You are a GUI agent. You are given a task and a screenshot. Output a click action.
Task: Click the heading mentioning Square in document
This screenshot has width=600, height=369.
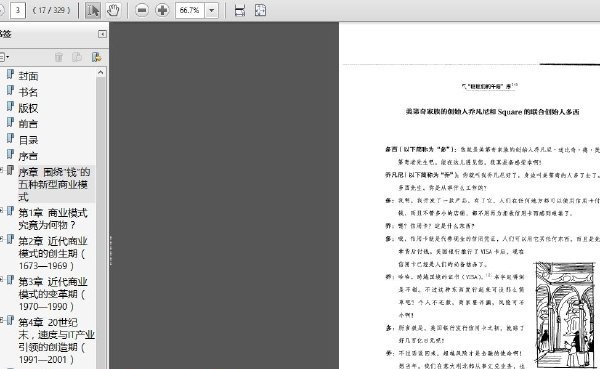point(492,112)
